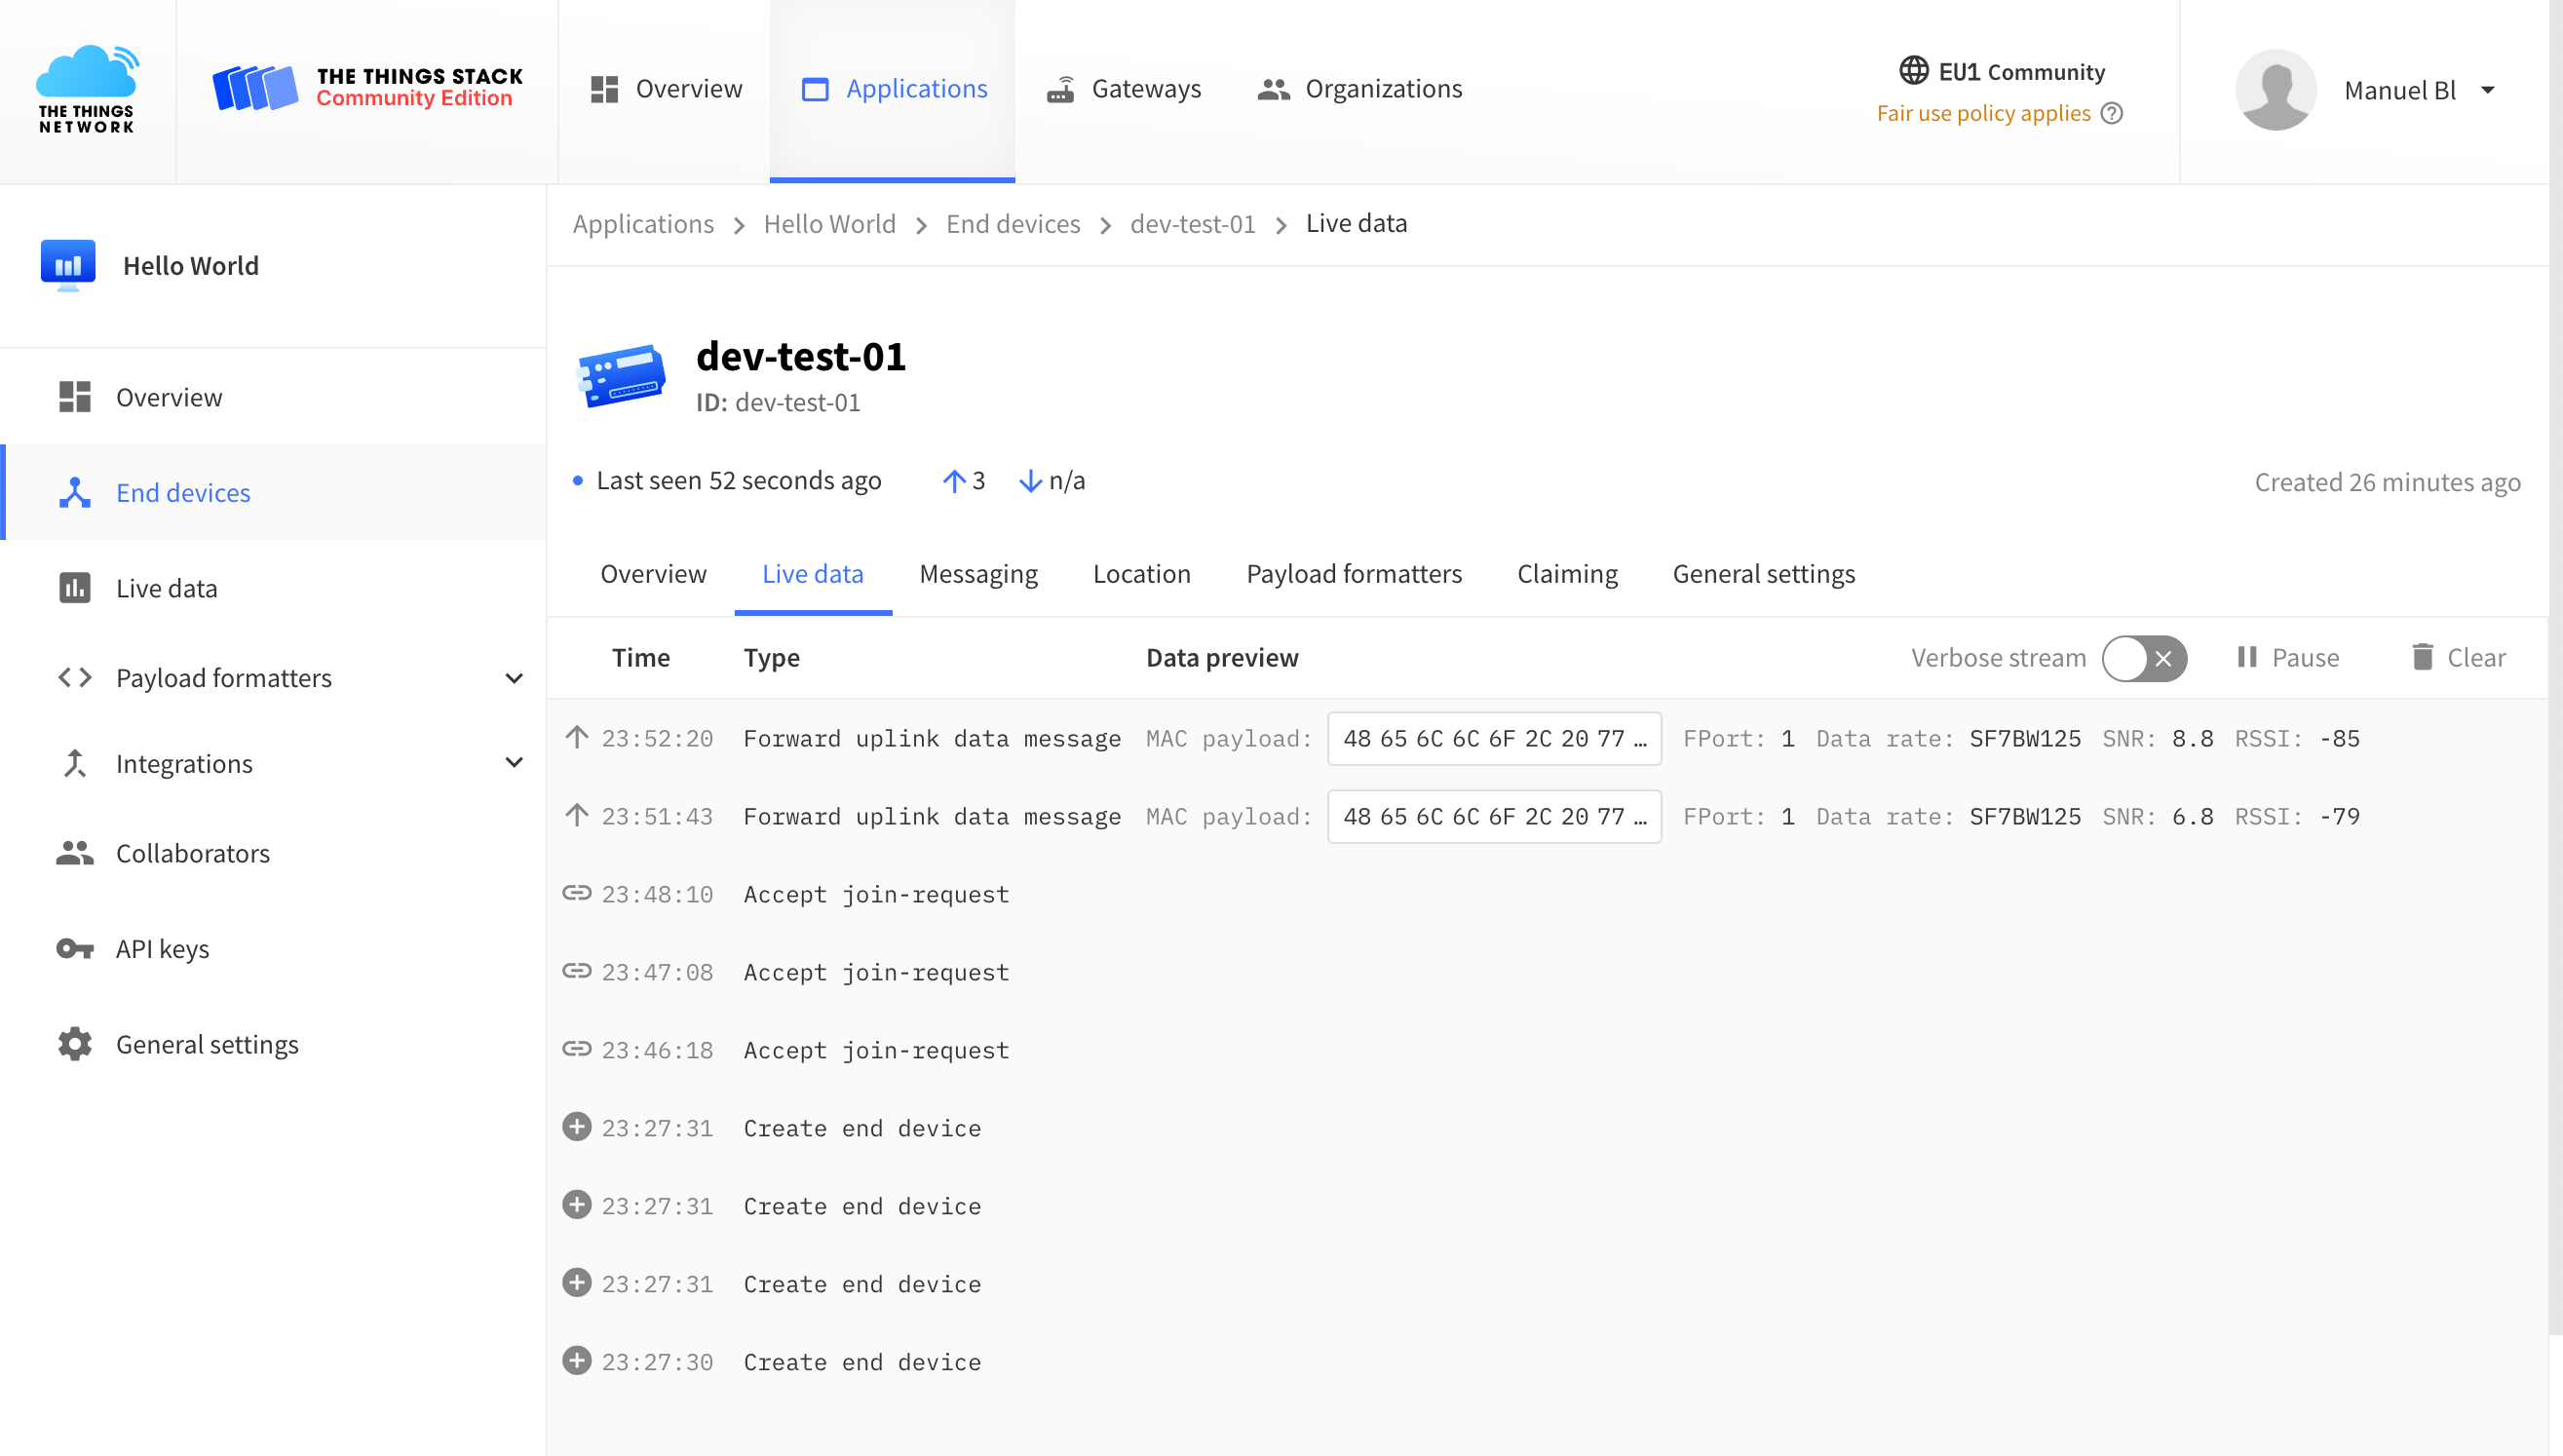Expand the Payload formatters sidebar chevron
Image resolution: width=2563 pixels, height=1456 pixels.
(x=514, y=678)
